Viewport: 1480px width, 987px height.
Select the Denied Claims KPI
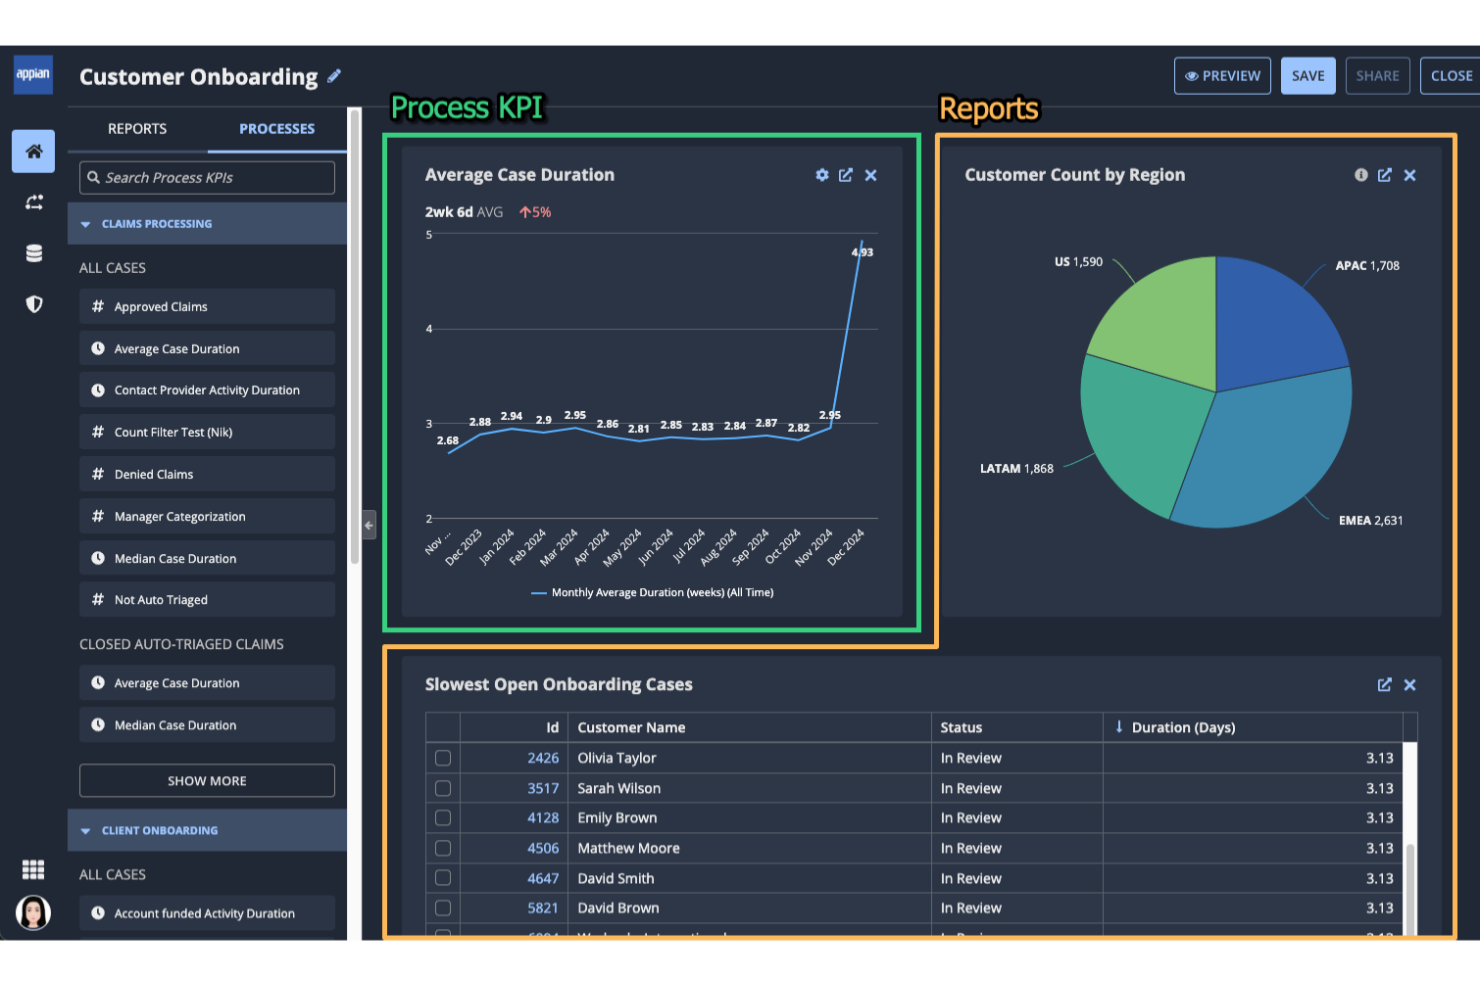pos(207,474)
